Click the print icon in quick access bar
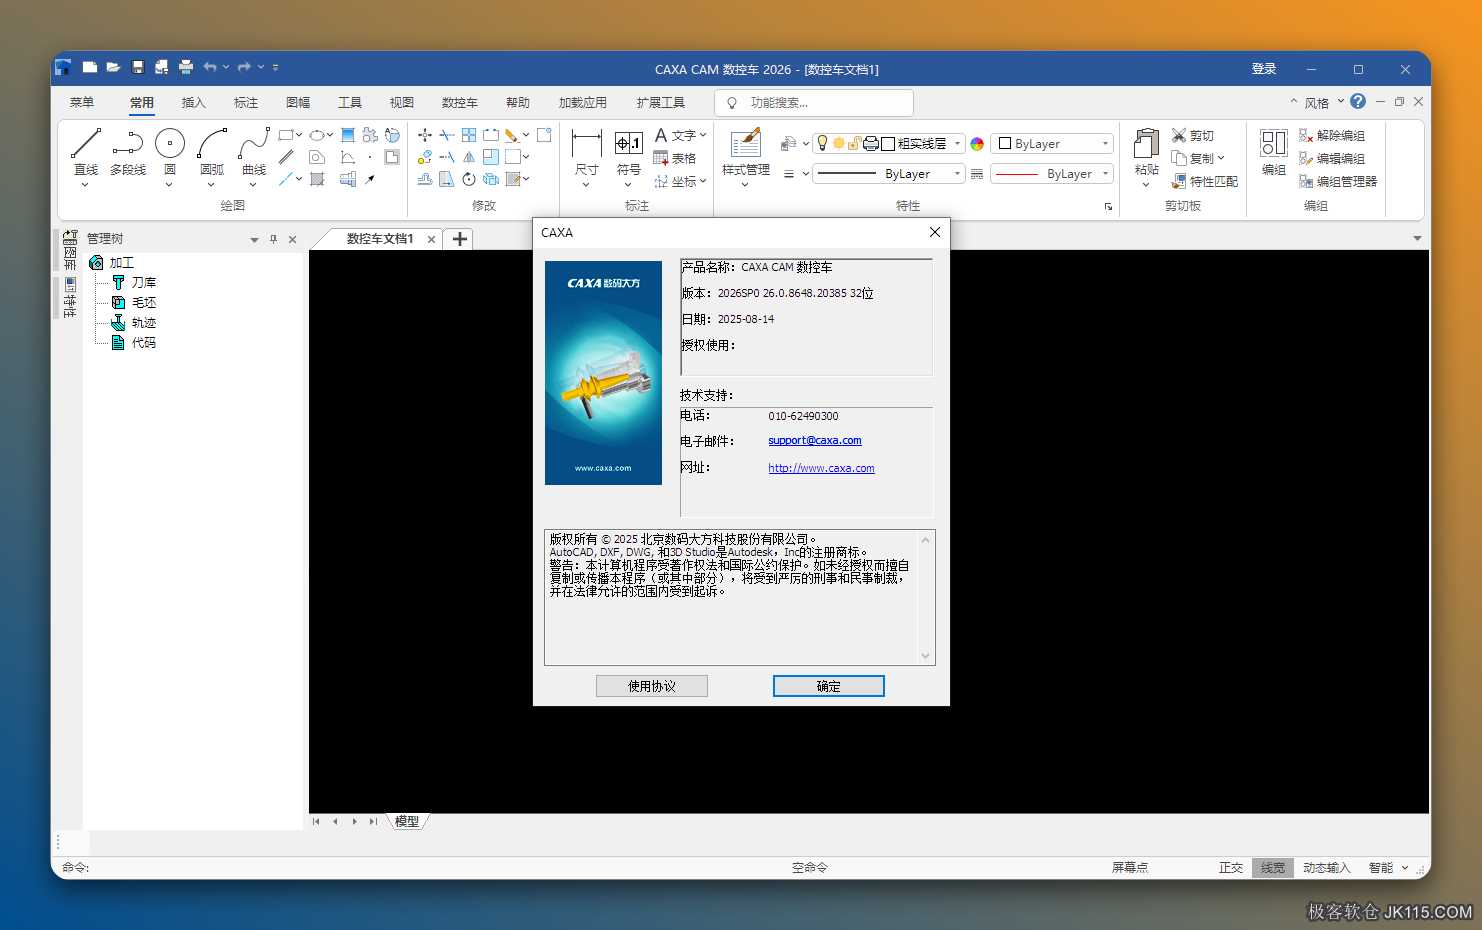This screenshot has width=1482, height=930. point(186,67)
